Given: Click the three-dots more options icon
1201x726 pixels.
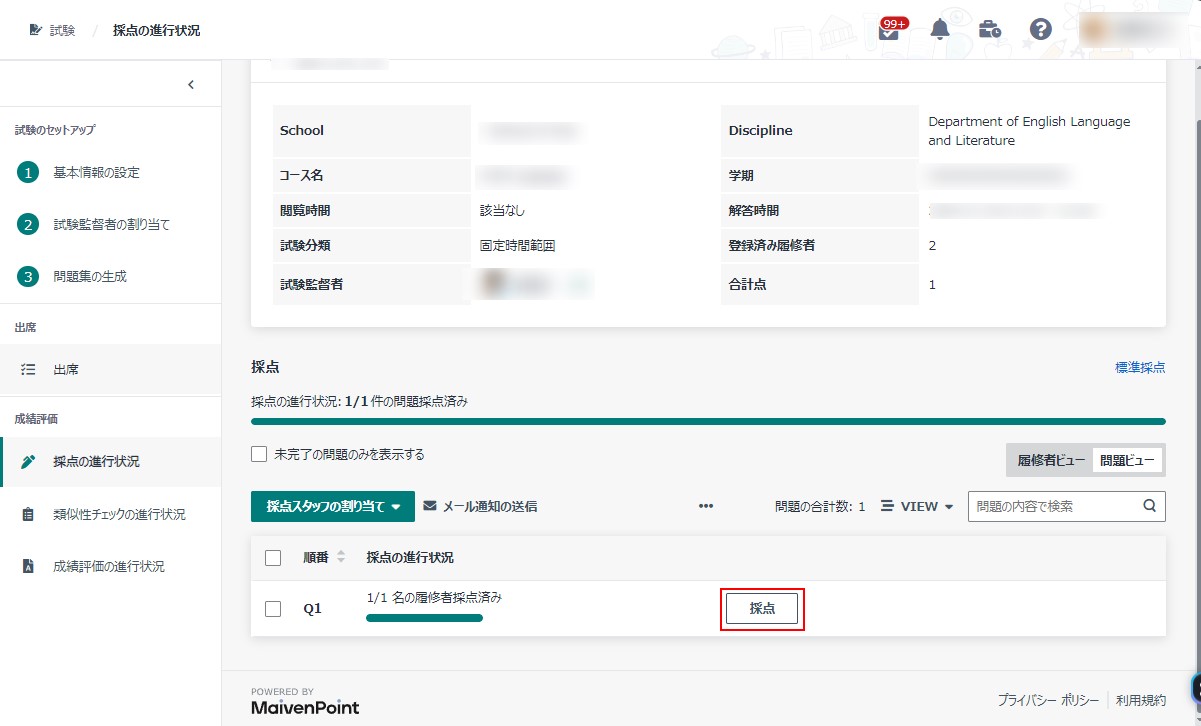Looking at the screenshot, I should [706, 506].
